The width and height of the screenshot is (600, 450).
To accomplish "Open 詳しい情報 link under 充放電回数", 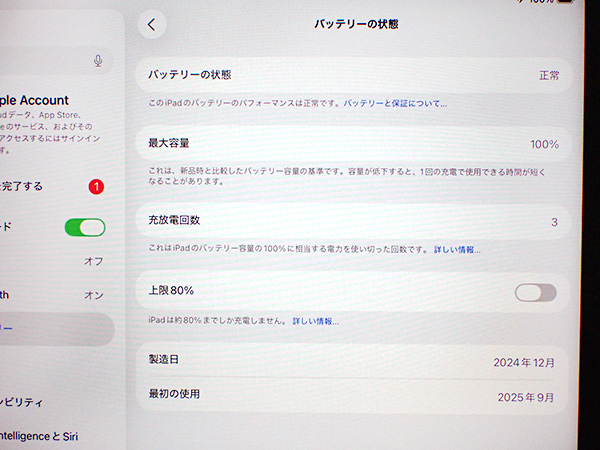I will 456,249.
